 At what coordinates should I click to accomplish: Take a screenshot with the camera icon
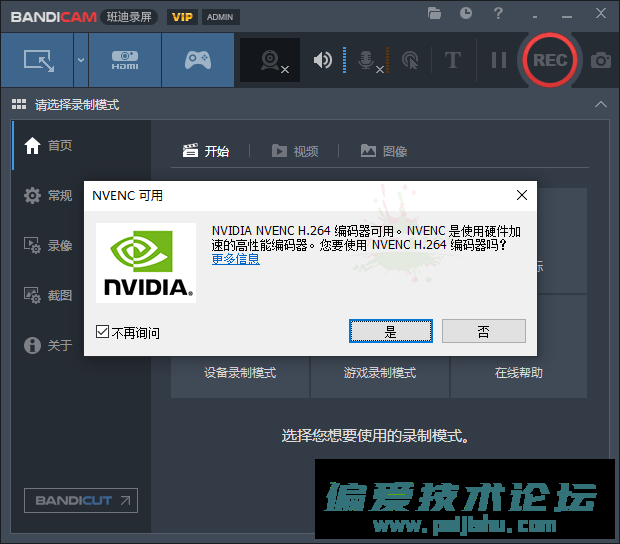coord(600,60)
